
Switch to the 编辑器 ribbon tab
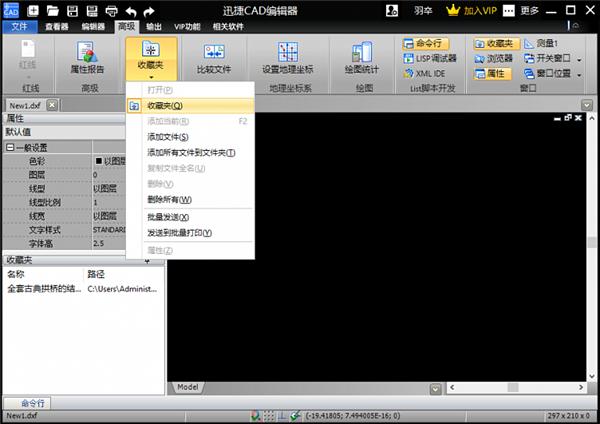(93, 26)
